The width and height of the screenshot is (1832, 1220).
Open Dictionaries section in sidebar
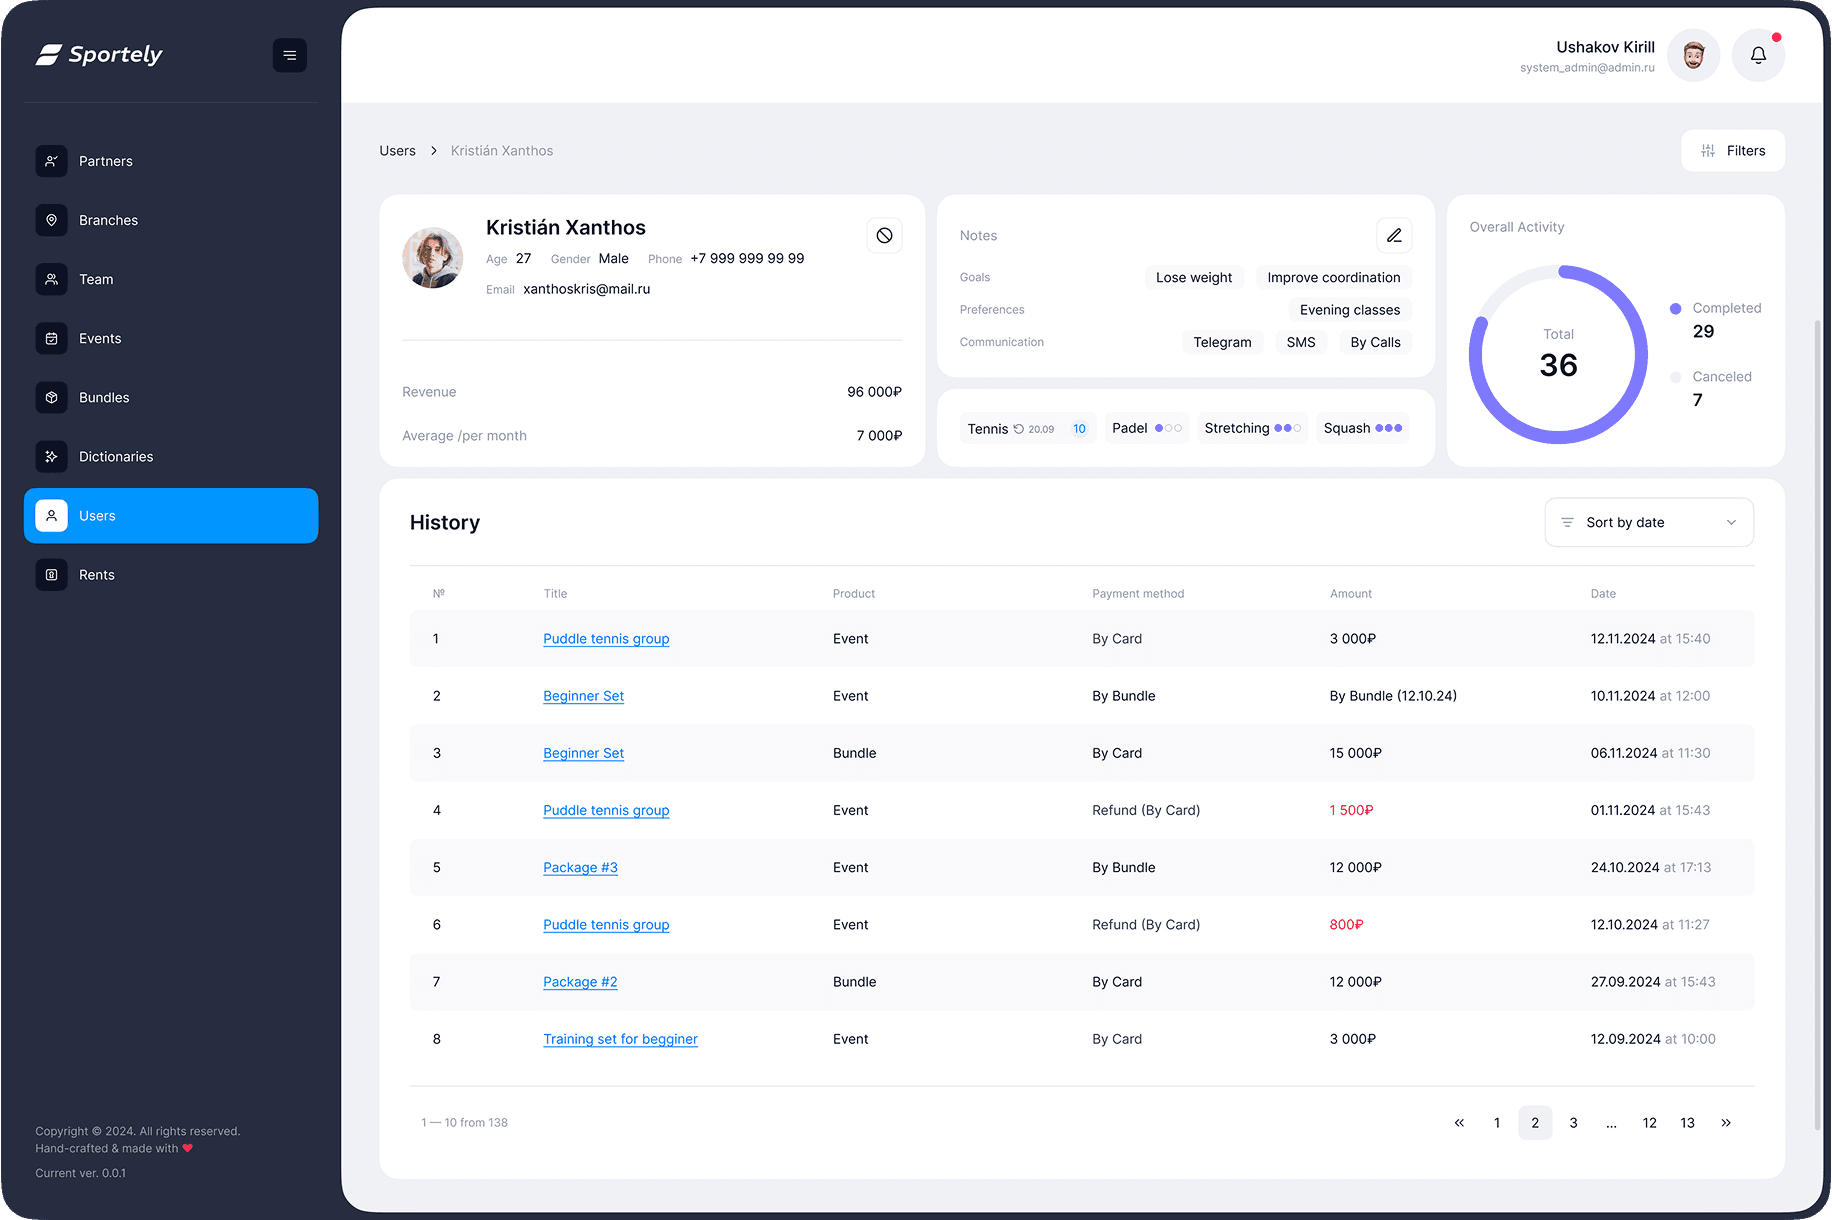point(171,456)
